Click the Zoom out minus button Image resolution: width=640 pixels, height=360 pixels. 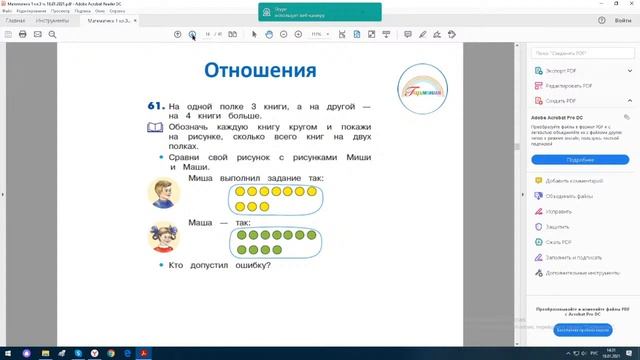pos(284,34)
